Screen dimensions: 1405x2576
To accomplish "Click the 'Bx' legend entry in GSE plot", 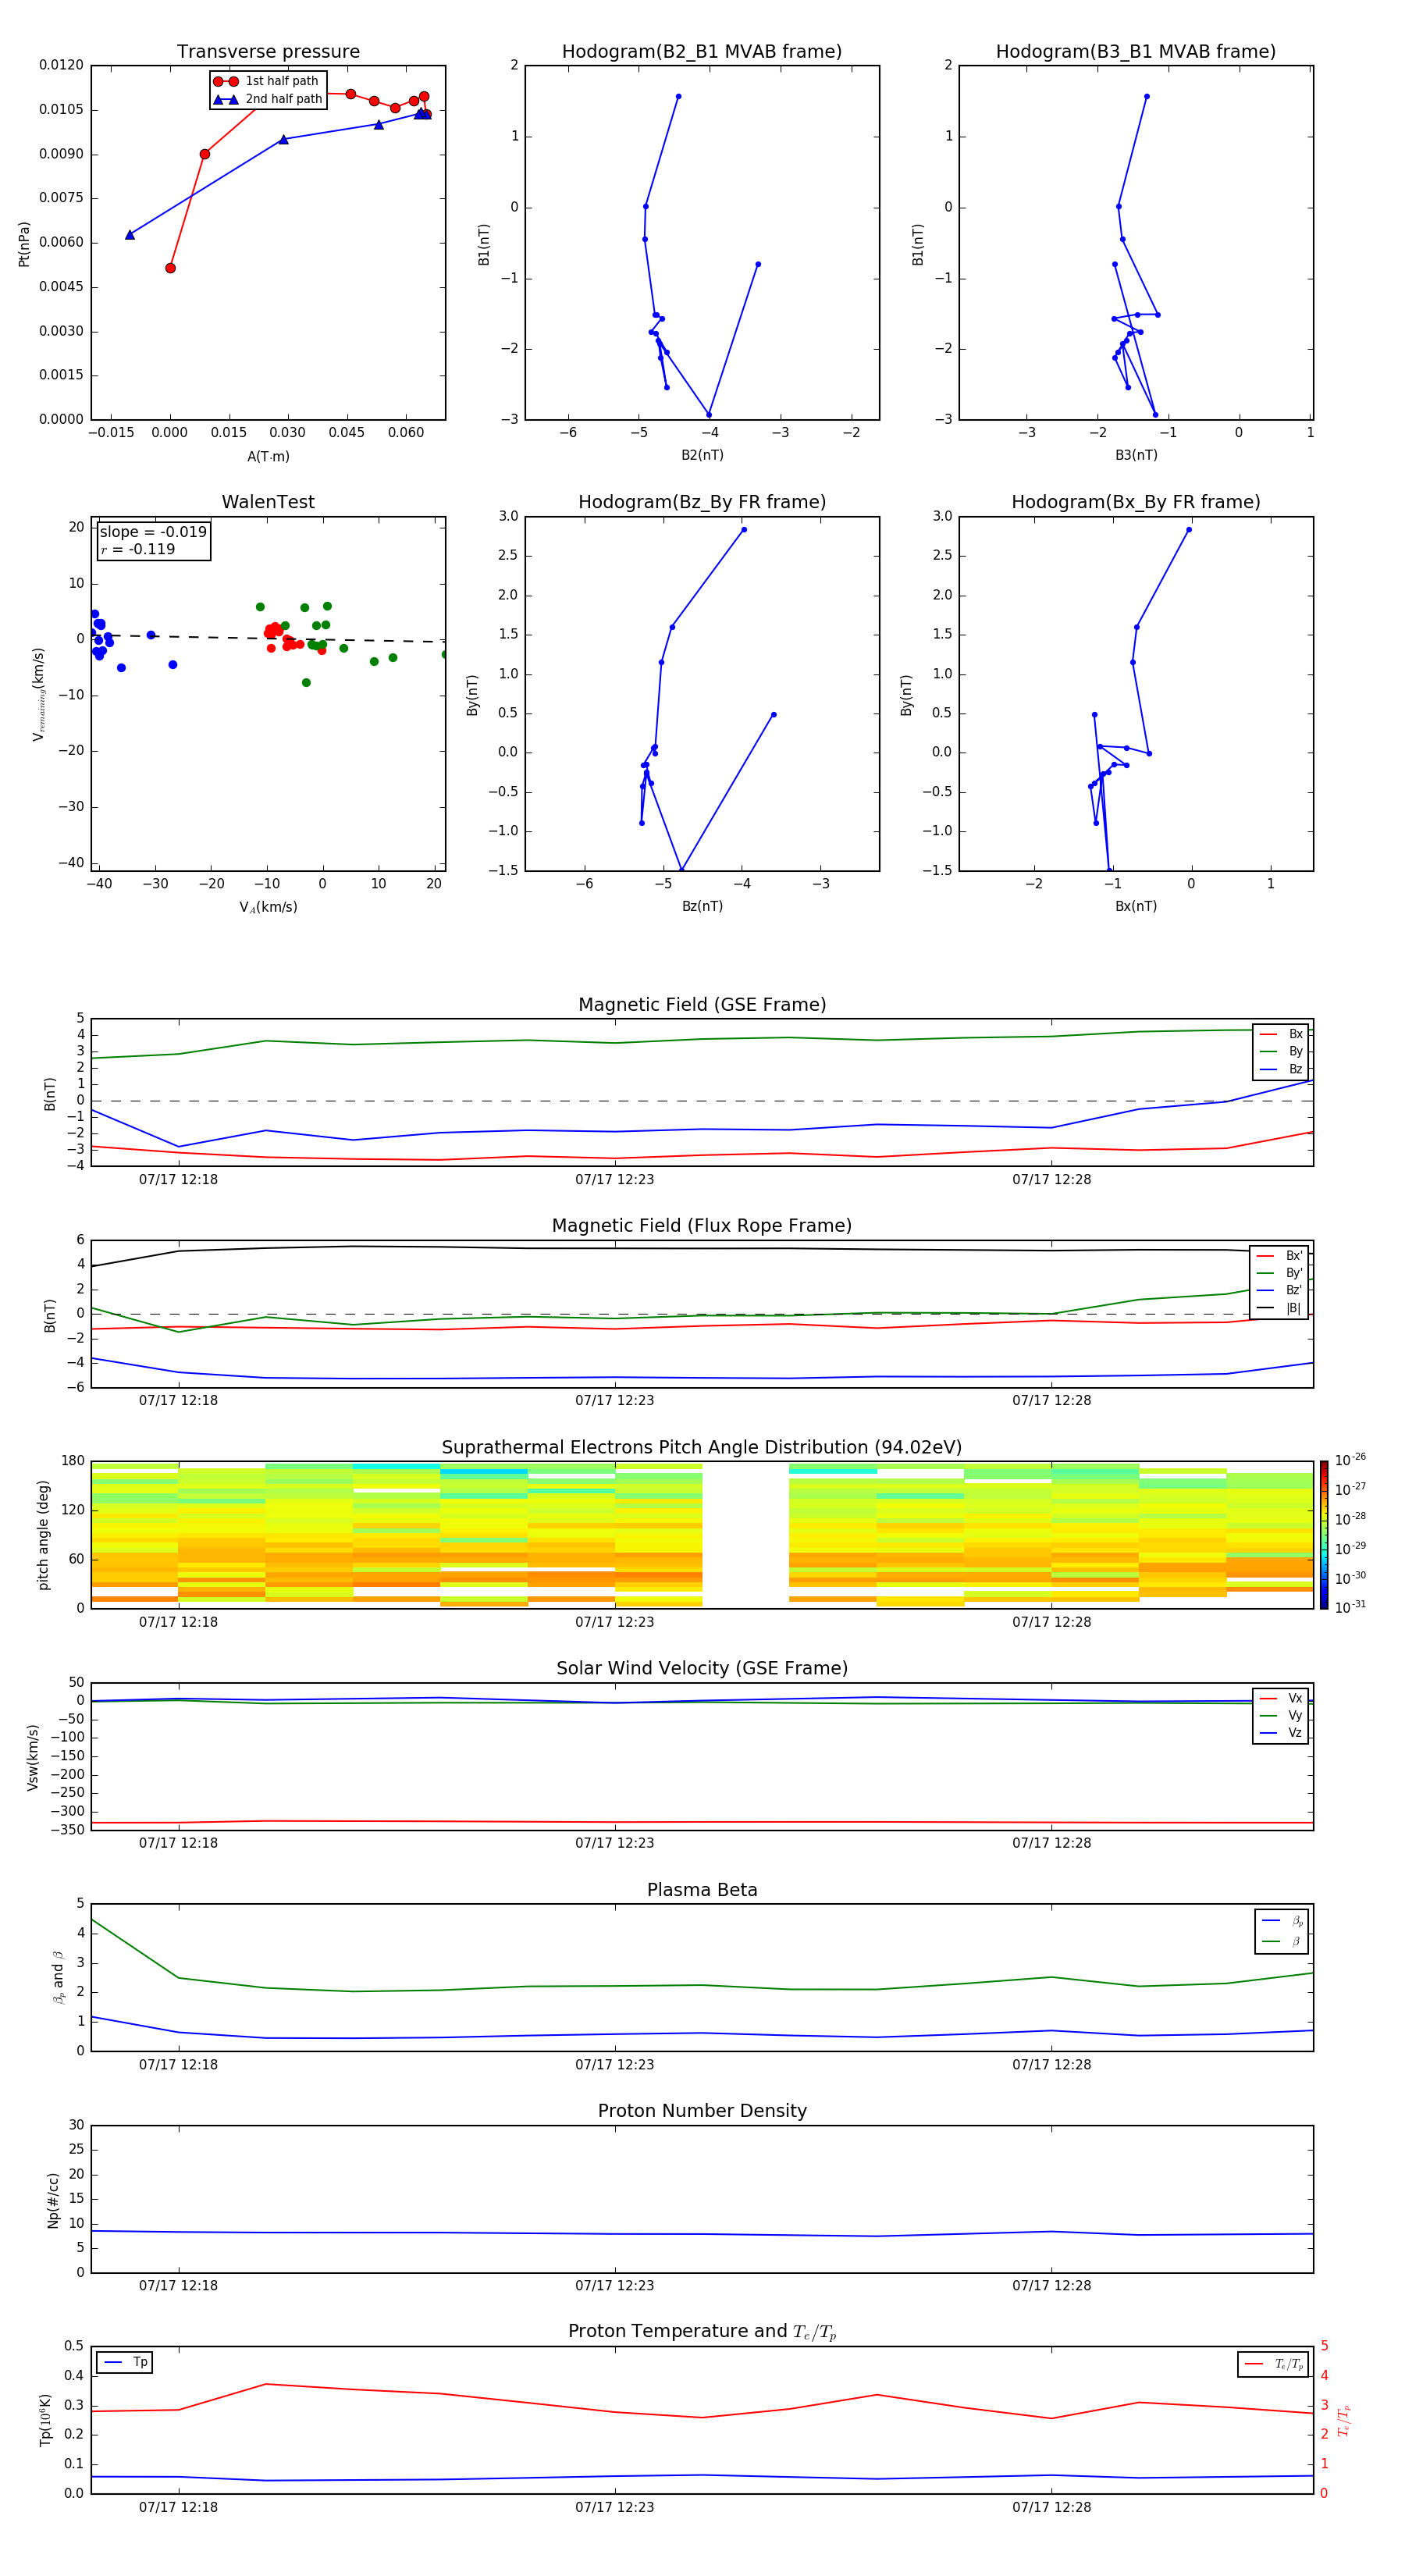I will pos(1281,1034).
